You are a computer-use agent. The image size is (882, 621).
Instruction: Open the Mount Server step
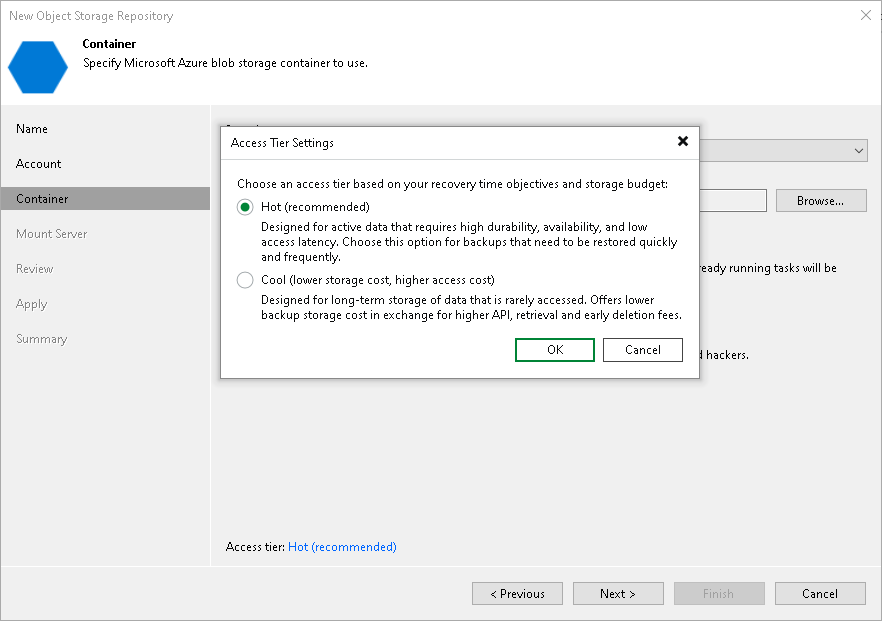click(x=52, y=233)
